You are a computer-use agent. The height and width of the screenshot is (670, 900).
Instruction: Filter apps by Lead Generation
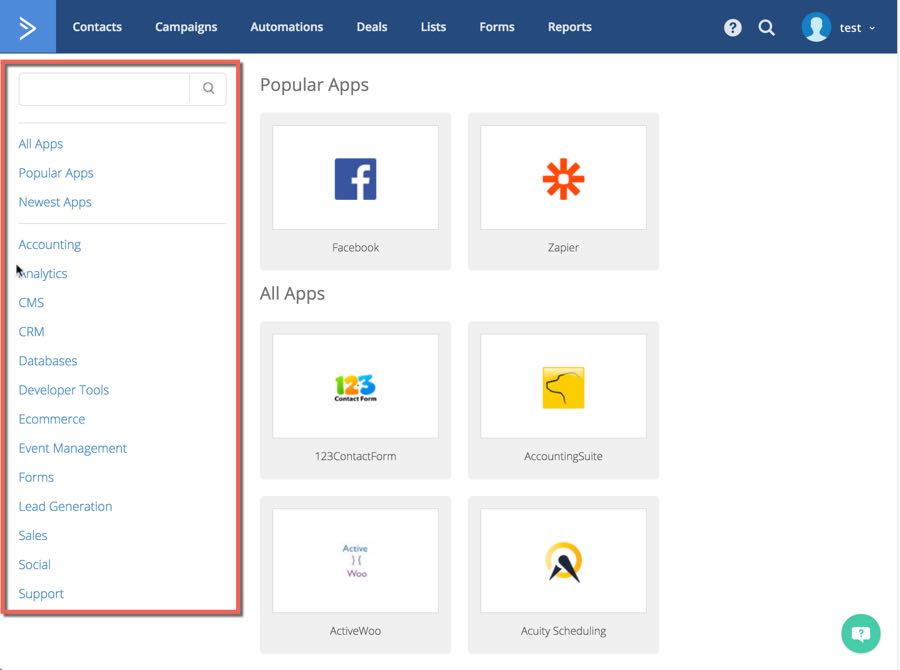[65, 507]
